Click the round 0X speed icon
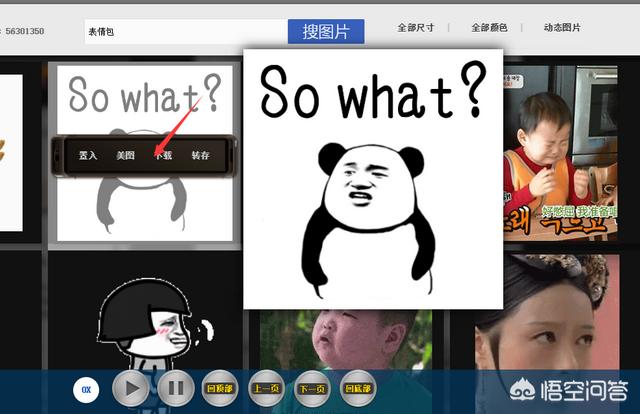Image resolution: width=640 pixels, height=414 pixels. [86, 389]
